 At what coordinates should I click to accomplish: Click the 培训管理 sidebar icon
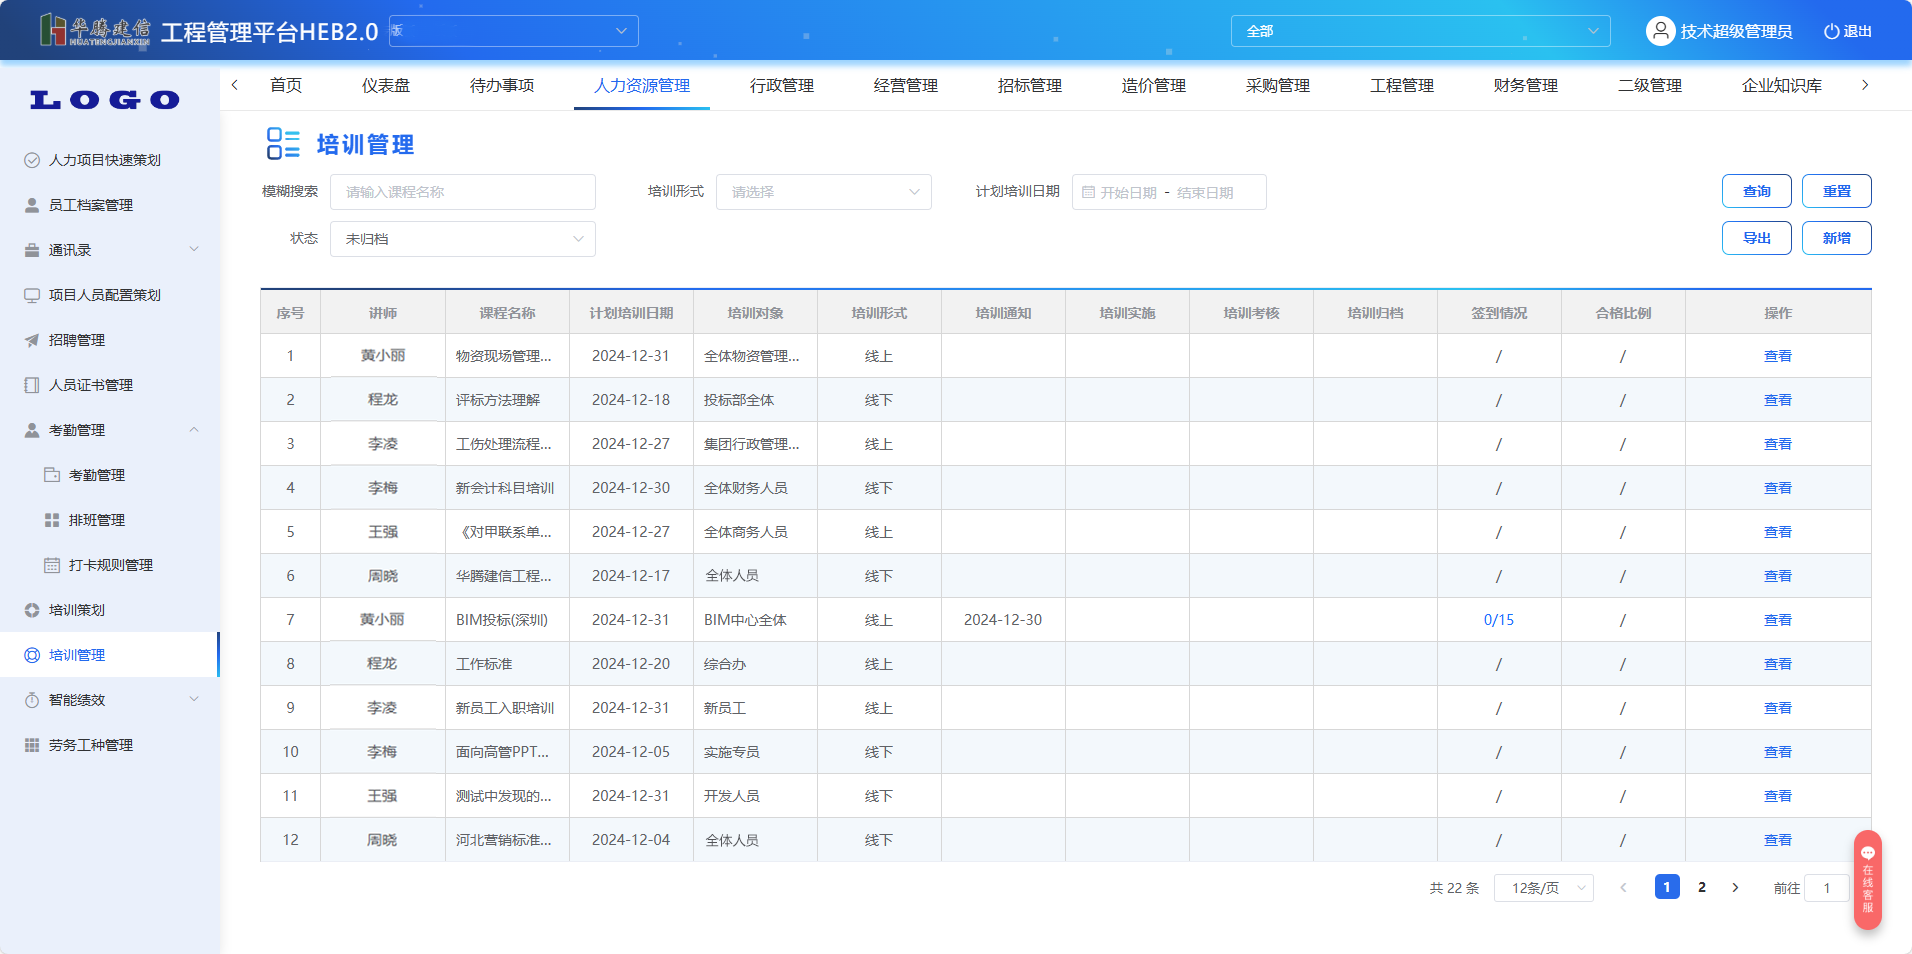[x=32, y=655]
